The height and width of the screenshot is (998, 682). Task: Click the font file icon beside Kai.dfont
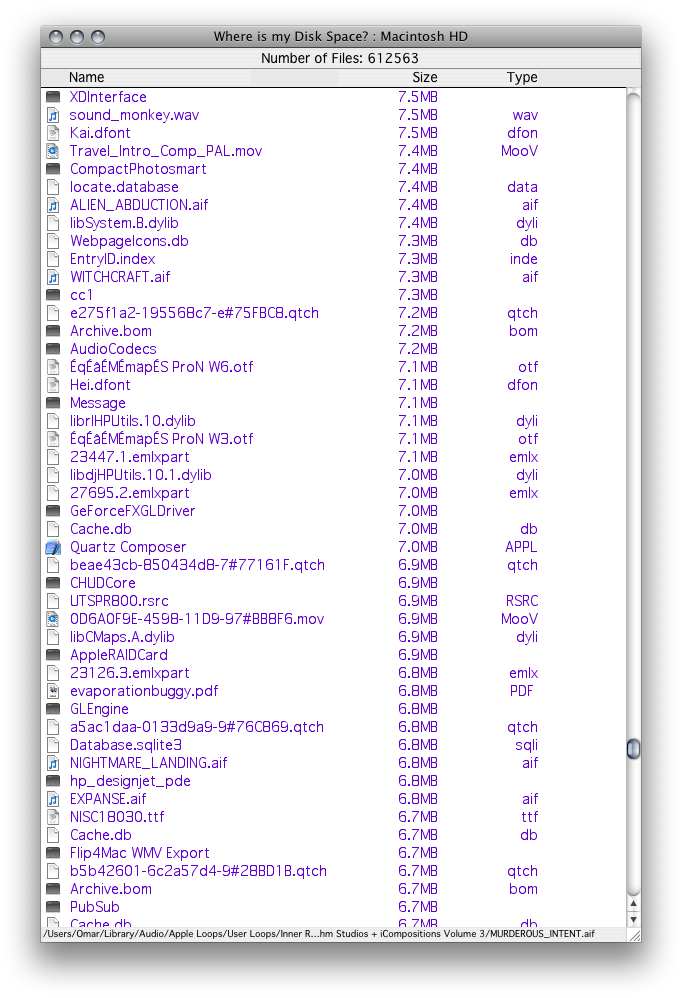coord(53,133)
